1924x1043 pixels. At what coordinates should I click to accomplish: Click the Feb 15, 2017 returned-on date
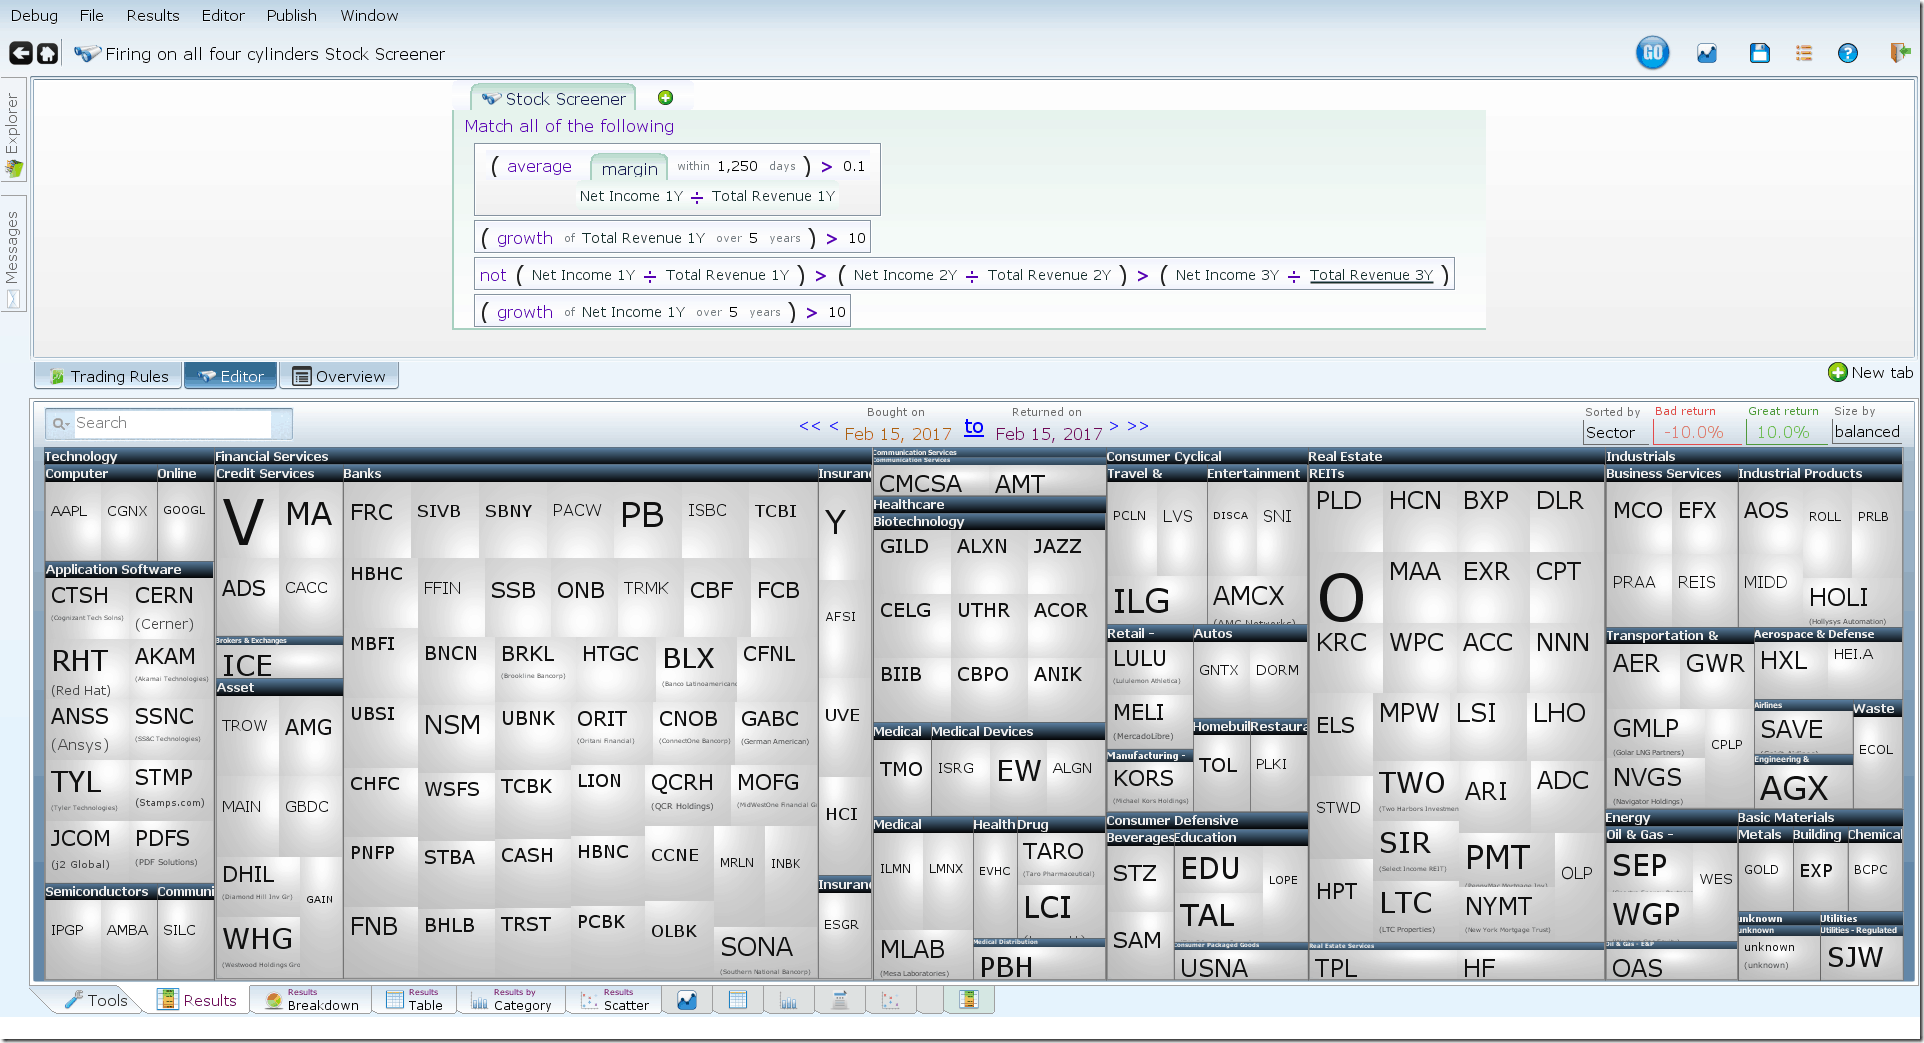1048,434
